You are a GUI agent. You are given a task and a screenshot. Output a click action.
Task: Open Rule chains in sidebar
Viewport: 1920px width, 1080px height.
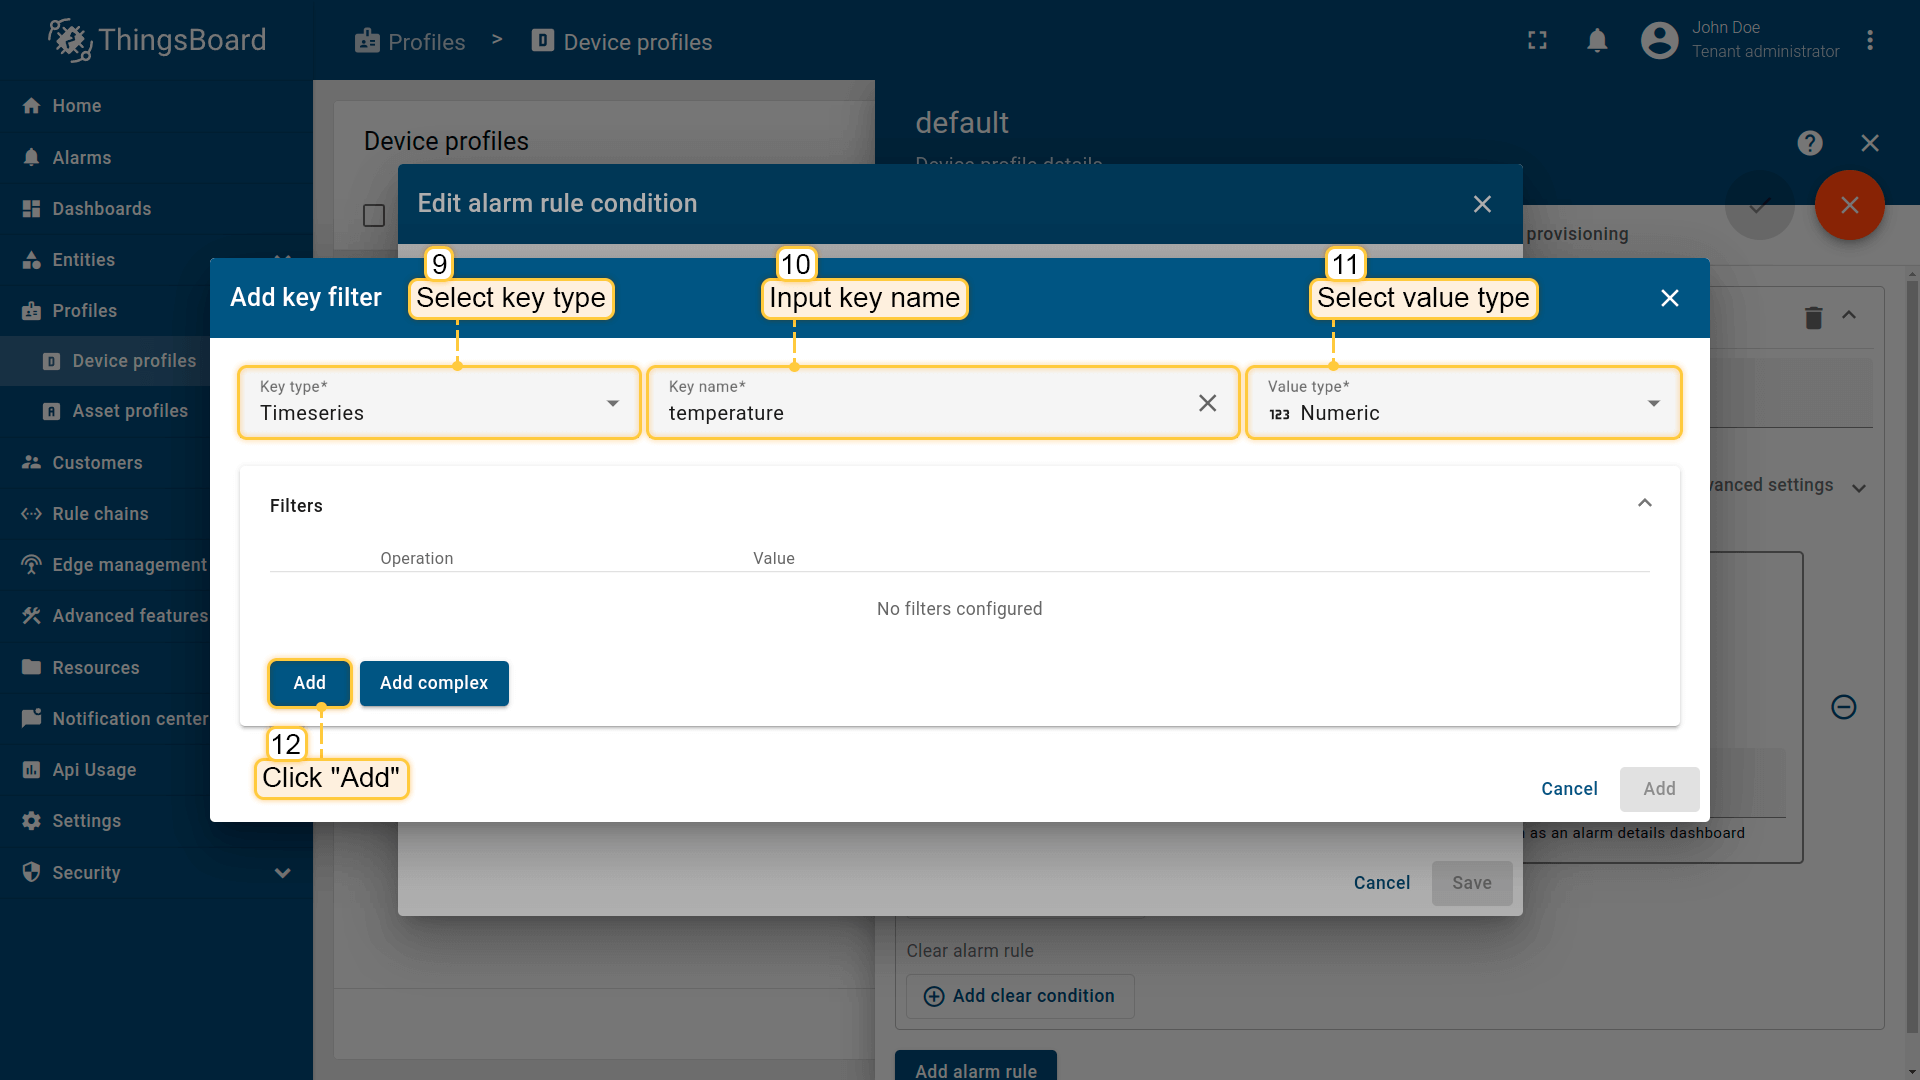coord(100,514)
